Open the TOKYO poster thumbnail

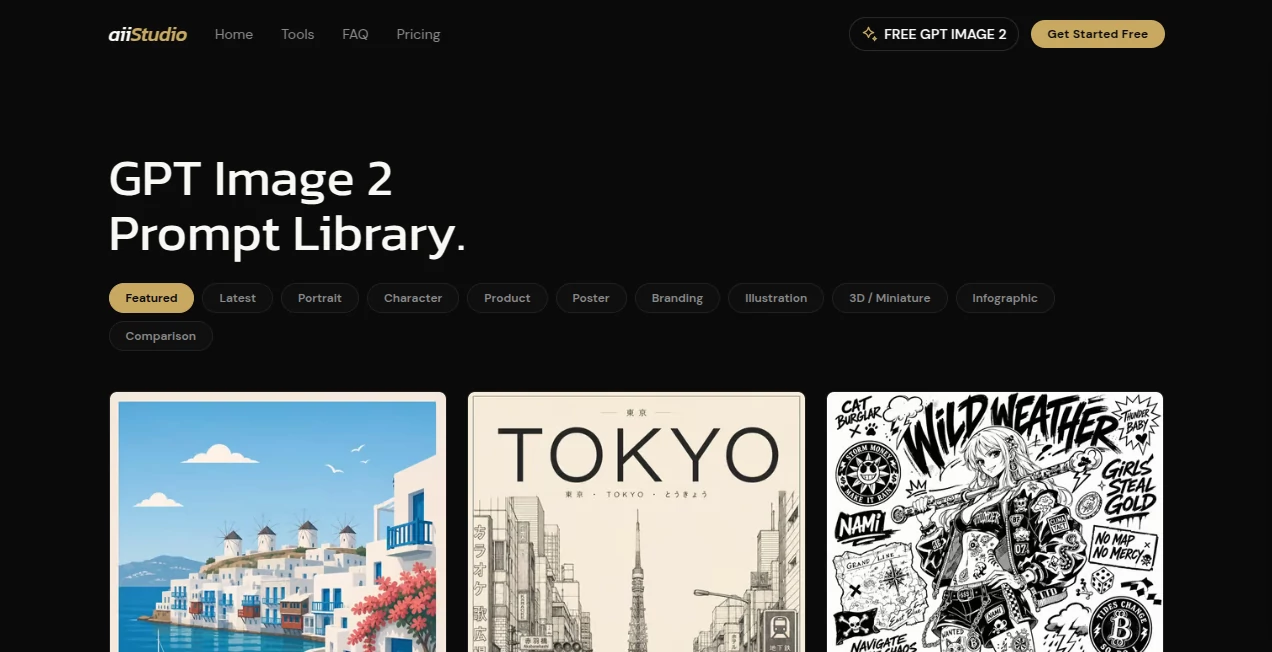(637, 522)
